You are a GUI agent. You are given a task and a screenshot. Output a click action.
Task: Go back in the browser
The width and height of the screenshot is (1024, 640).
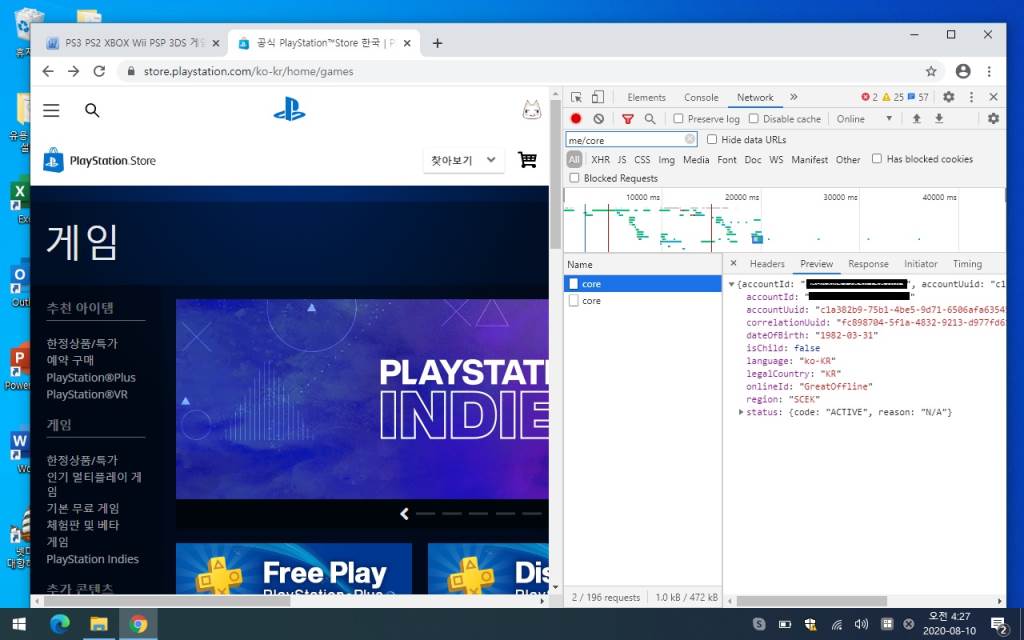pos(48,71)
